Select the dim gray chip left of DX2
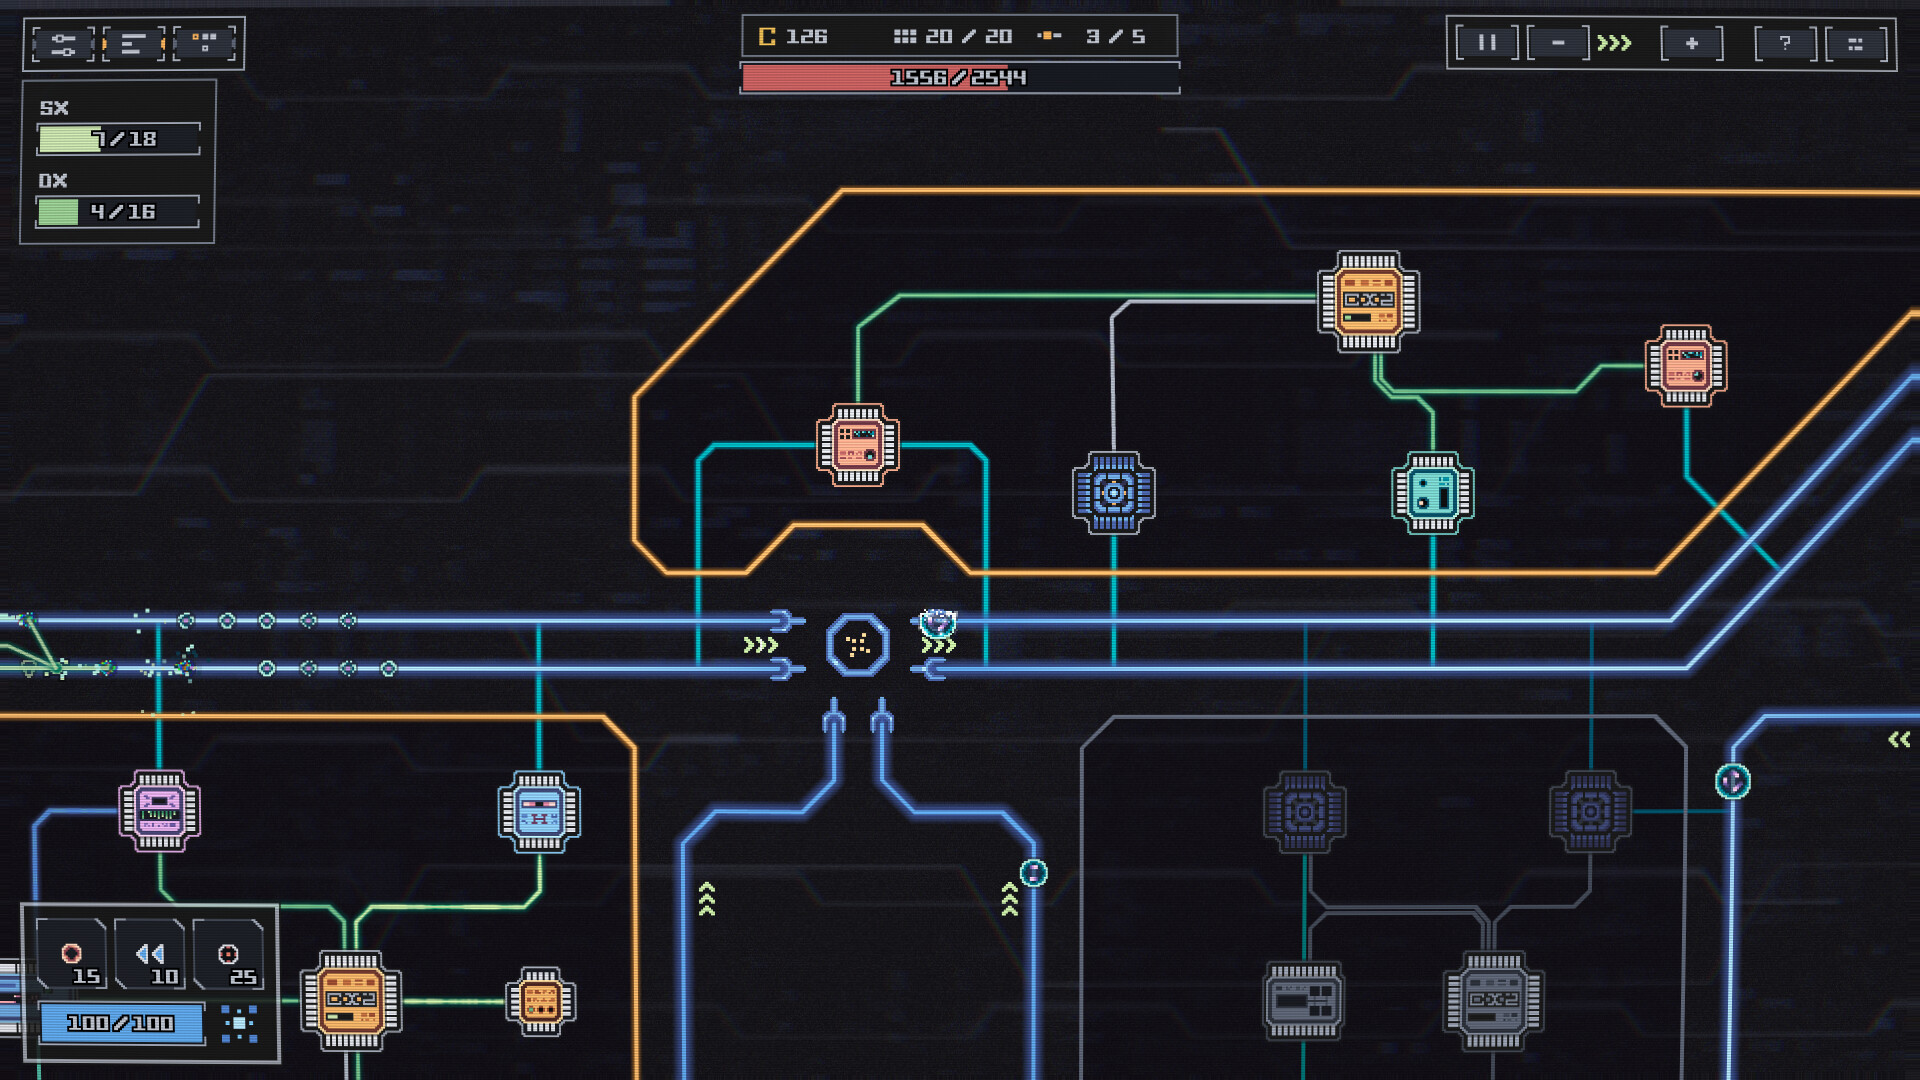Image resolution: width=1920 pixels, height=1080 pixels. (1304, 1001)
